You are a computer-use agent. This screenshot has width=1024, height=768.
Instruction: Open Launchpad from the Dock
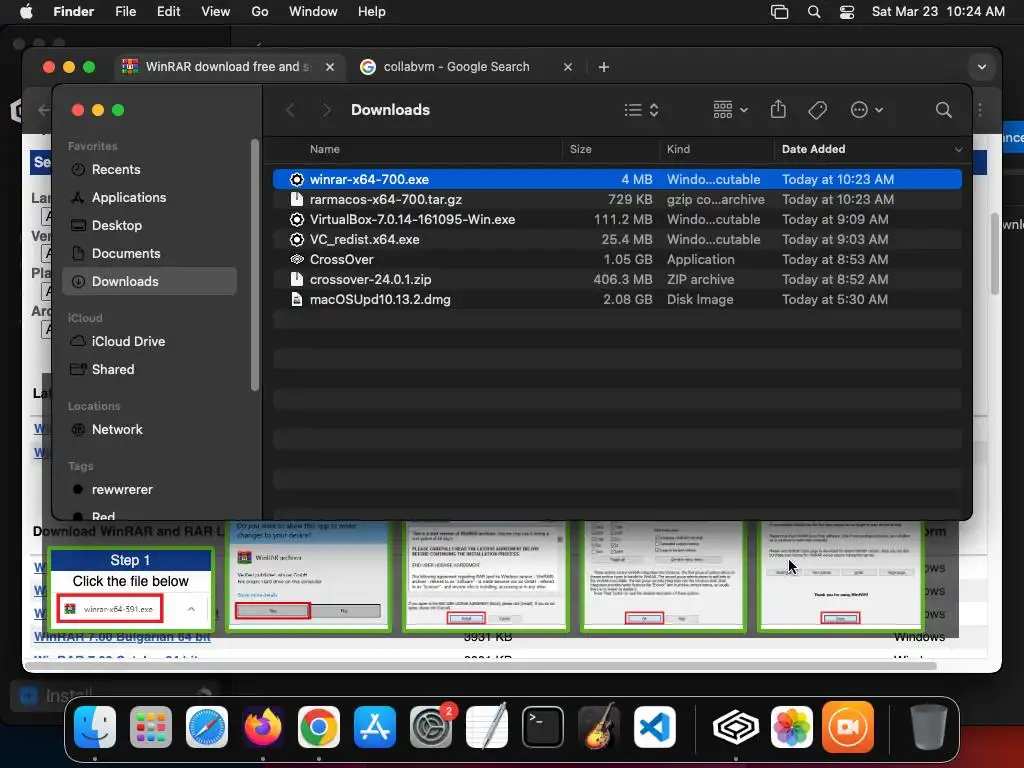pos(151,726)
